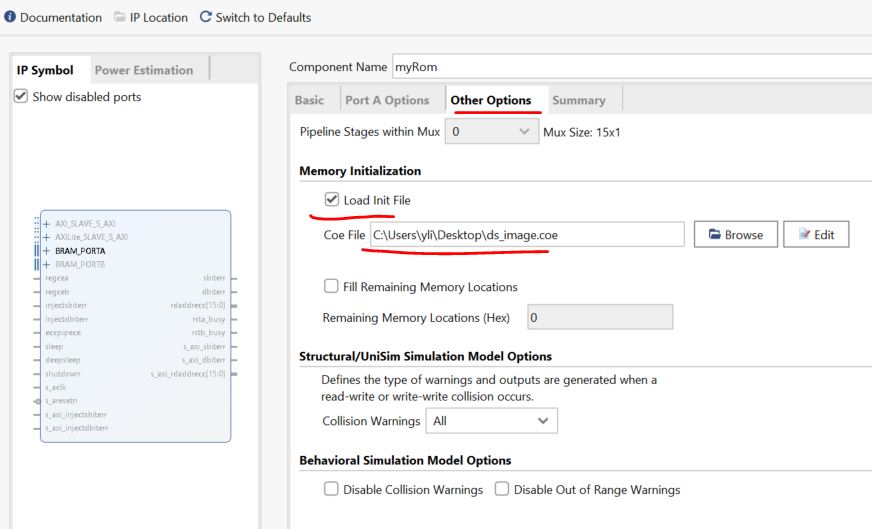Disable the Load Init File checkbox

(330, 200)
